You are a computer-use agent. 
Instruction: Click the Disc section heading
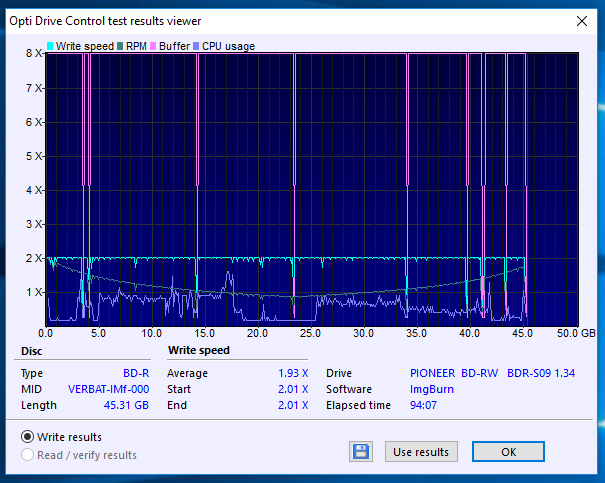click(x=32, y=351)
